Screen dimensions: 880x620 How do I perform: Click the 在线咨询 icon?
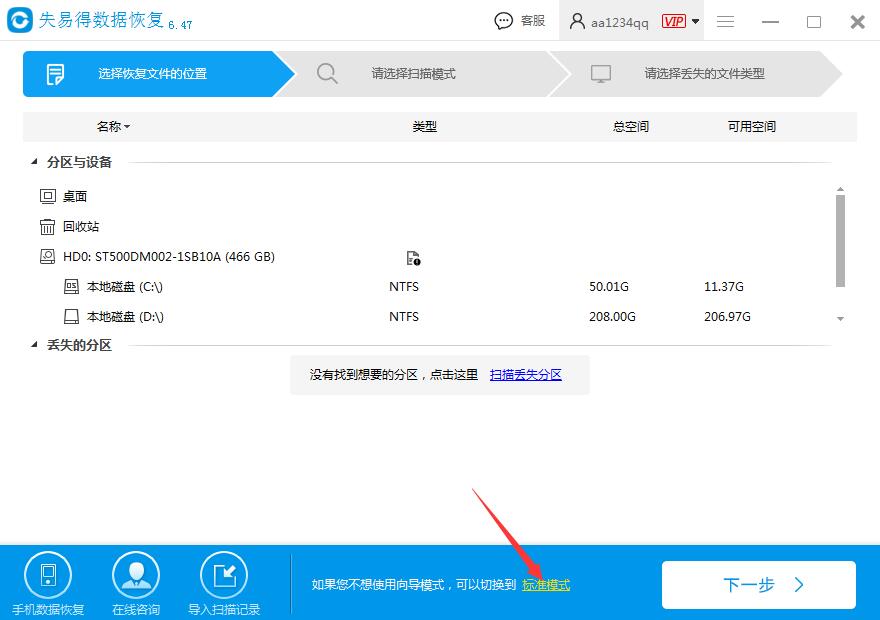tap(135, 573)
